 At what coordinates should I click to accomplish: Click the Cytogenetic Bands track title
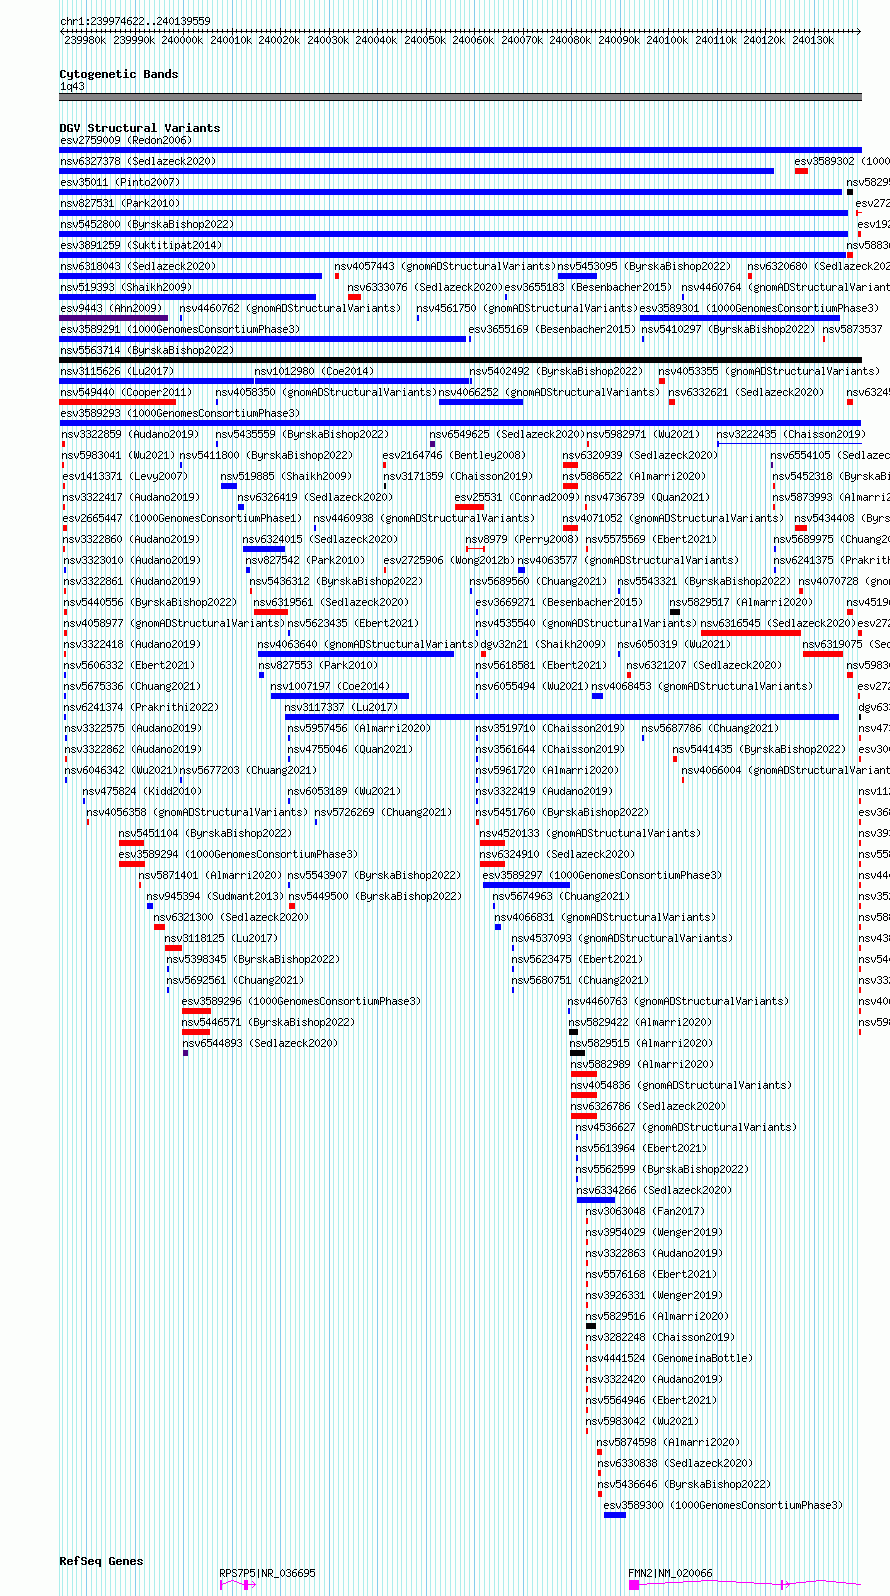[118, 74]
